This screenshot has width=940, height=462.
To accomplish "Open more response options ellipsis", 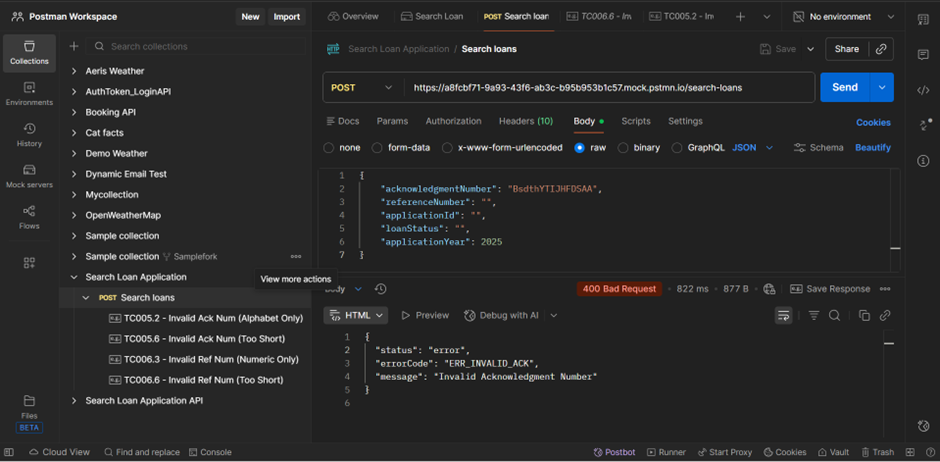I will (x=884, y=289).
